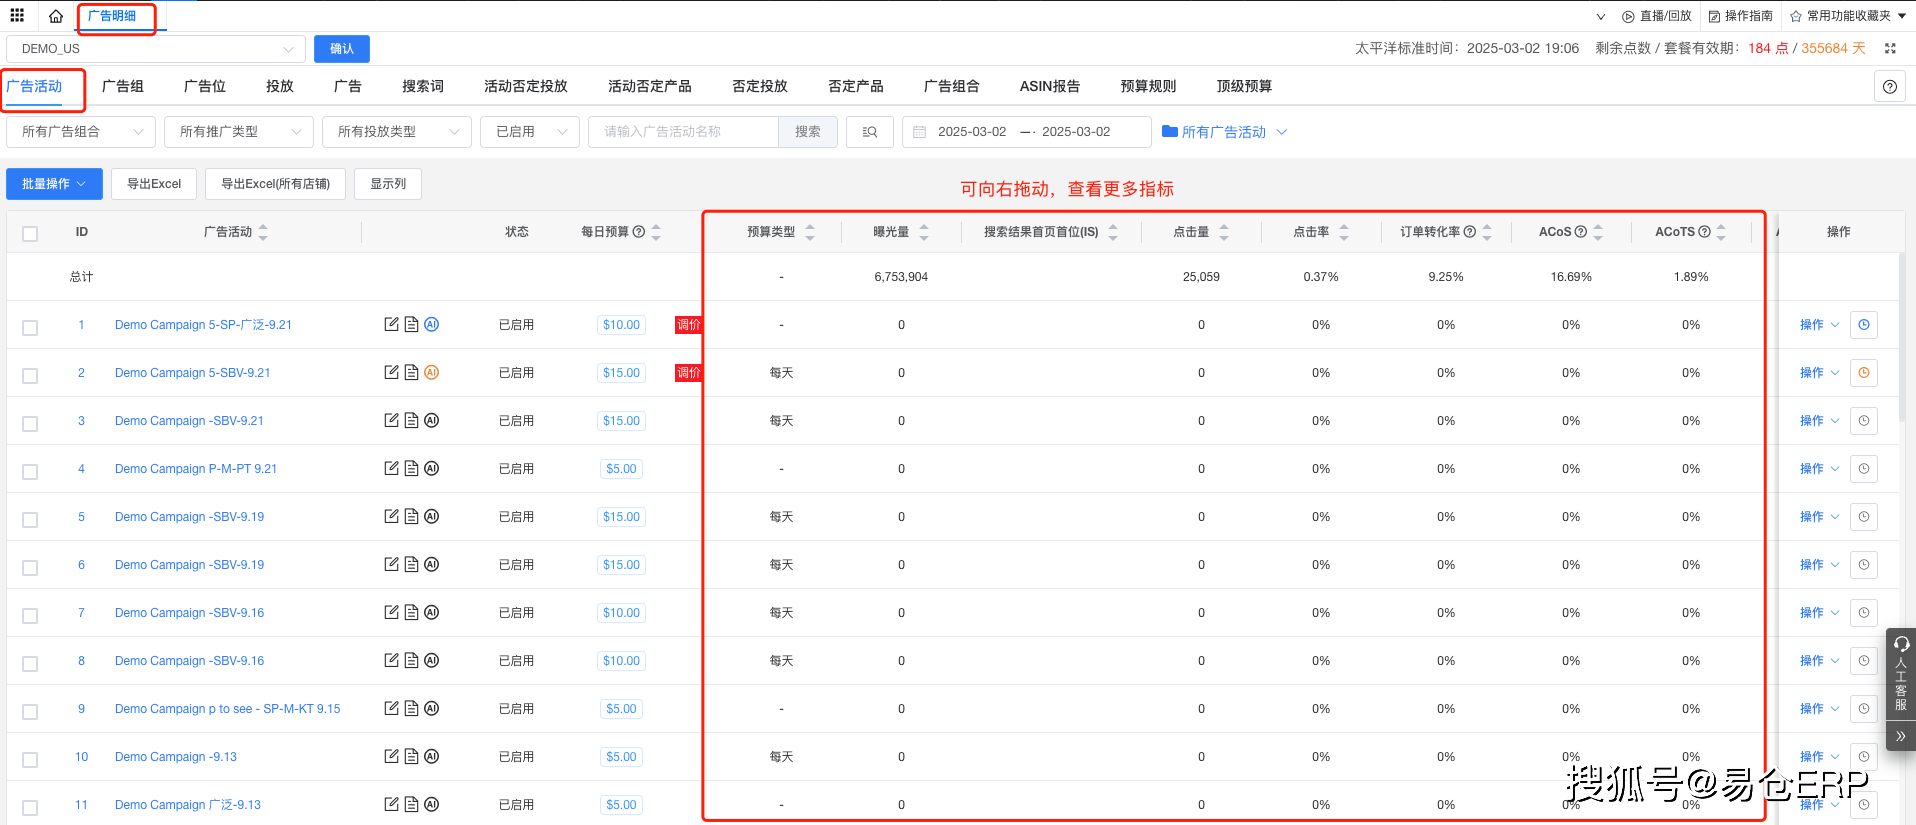1916x825 pixels.
Task: Click clock icon for row 8
Action: [1864, 661]
